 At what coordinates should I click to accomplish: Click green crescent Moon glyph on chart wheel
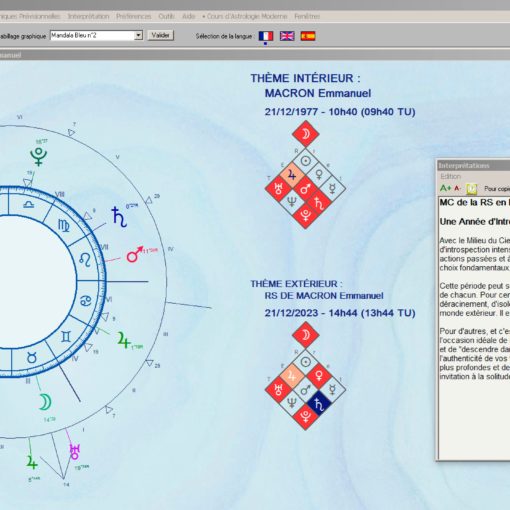(x=45, y=402)
